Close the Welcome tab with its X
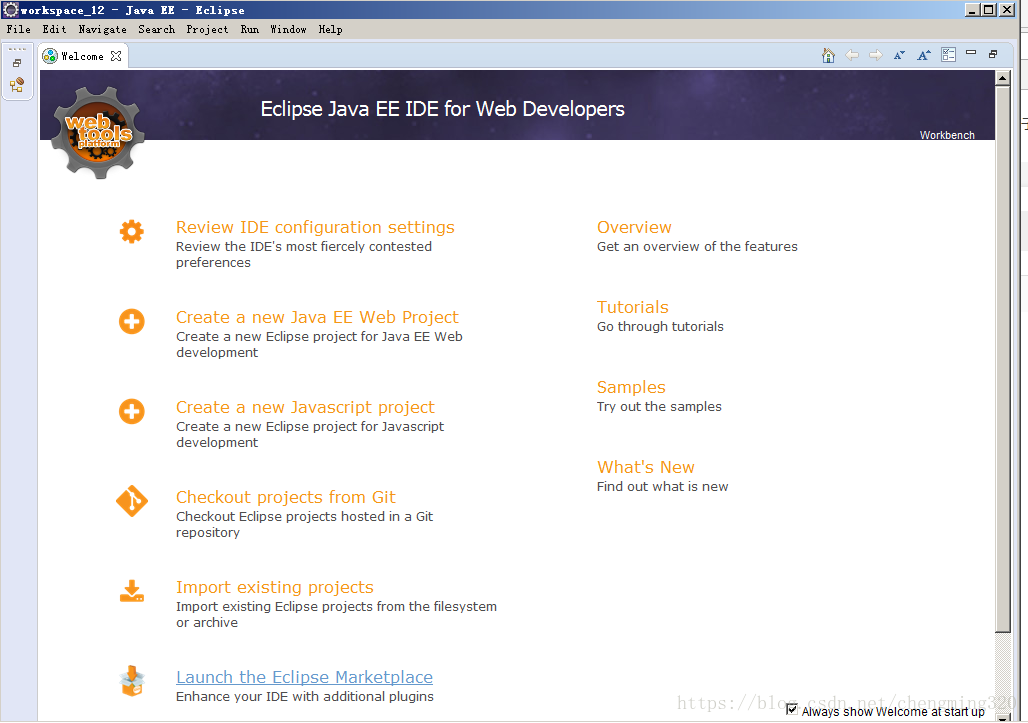This screenshot has width=1028, height=723. pyautogui.click(x=116, y=56)
